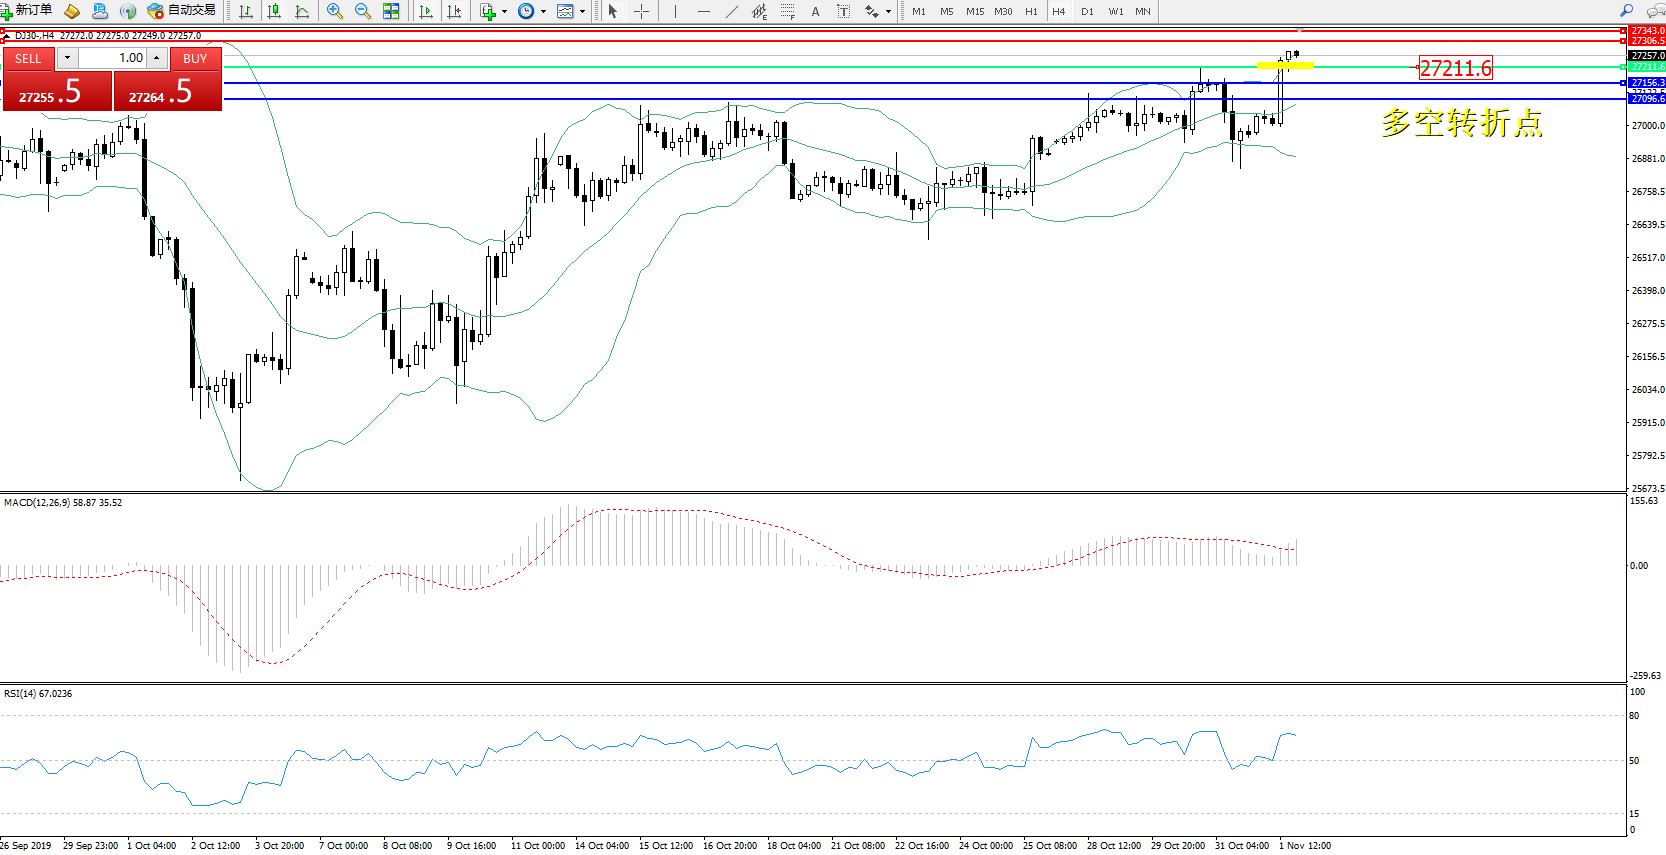Switch to the M15 timeframe
The height and width of the screenshot is (855, 1666).
[x=974, y=12]
